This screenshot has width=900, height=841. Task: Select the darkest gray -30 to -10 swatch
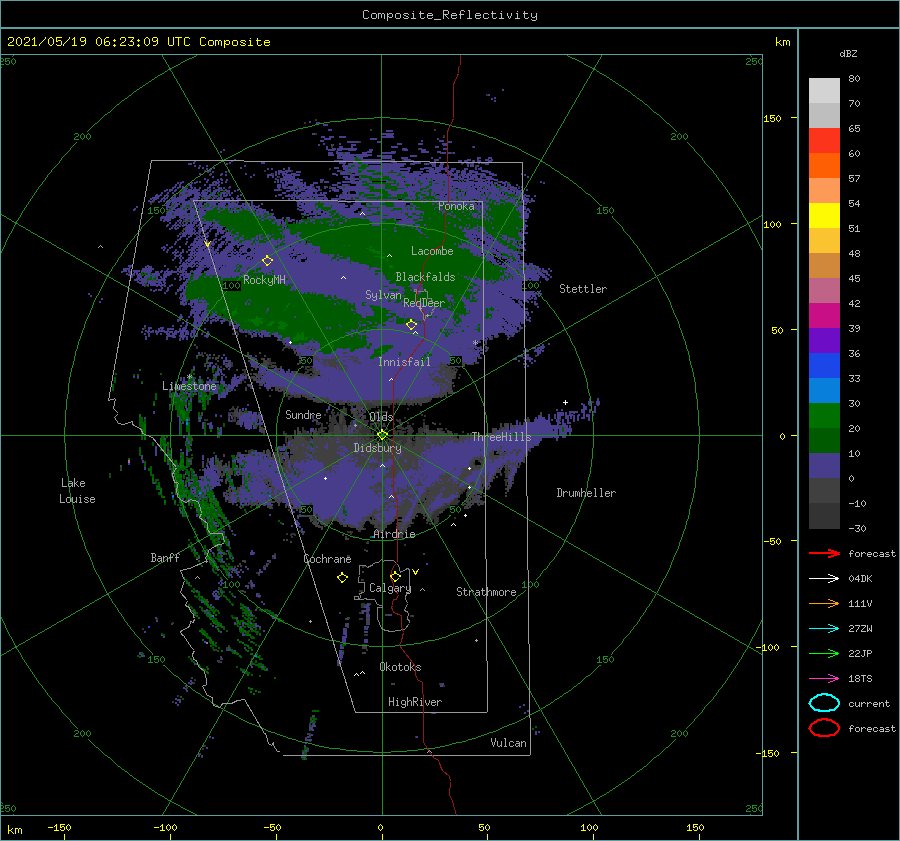click(824, 516)
